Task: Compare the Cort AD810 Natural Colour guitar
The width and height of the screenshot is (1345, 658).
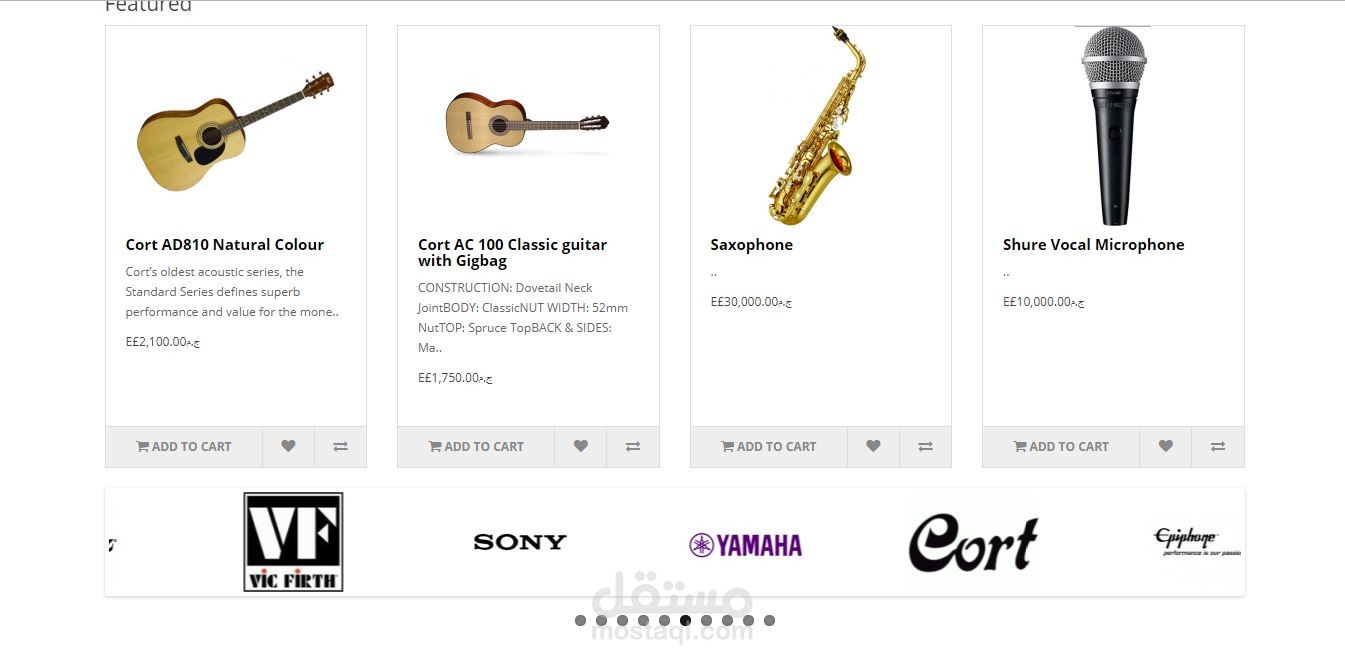Action: (340, 447)
